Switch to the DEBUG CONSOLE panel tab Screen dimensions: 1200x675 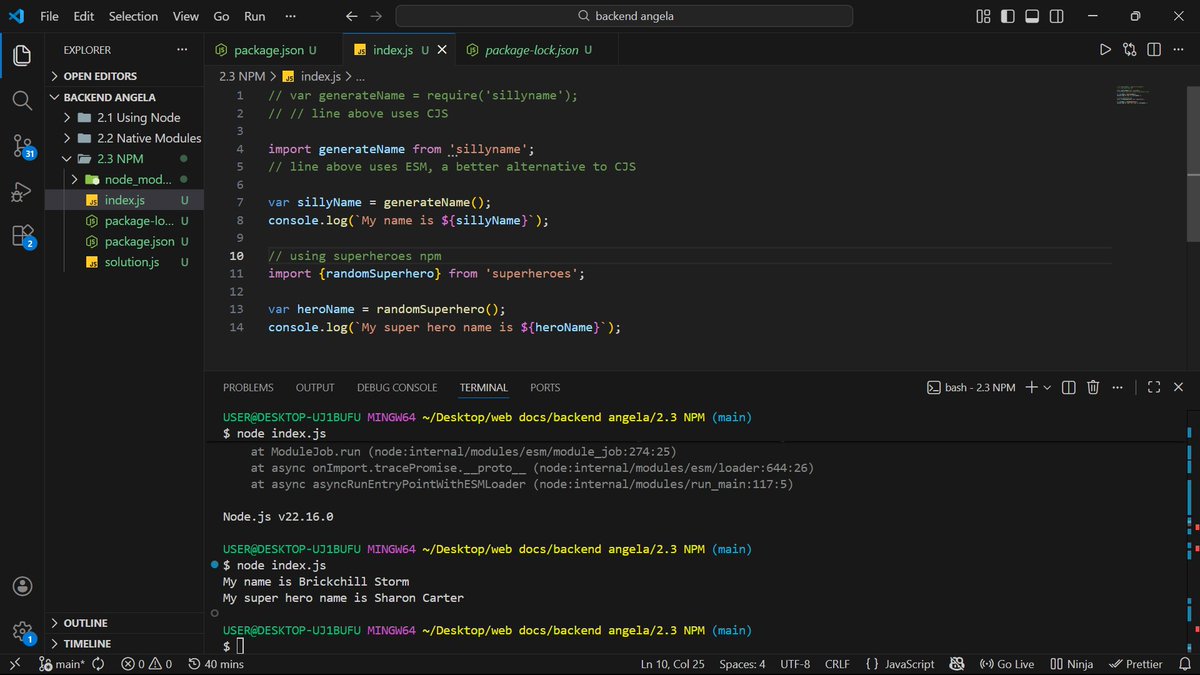click(397, 387)
